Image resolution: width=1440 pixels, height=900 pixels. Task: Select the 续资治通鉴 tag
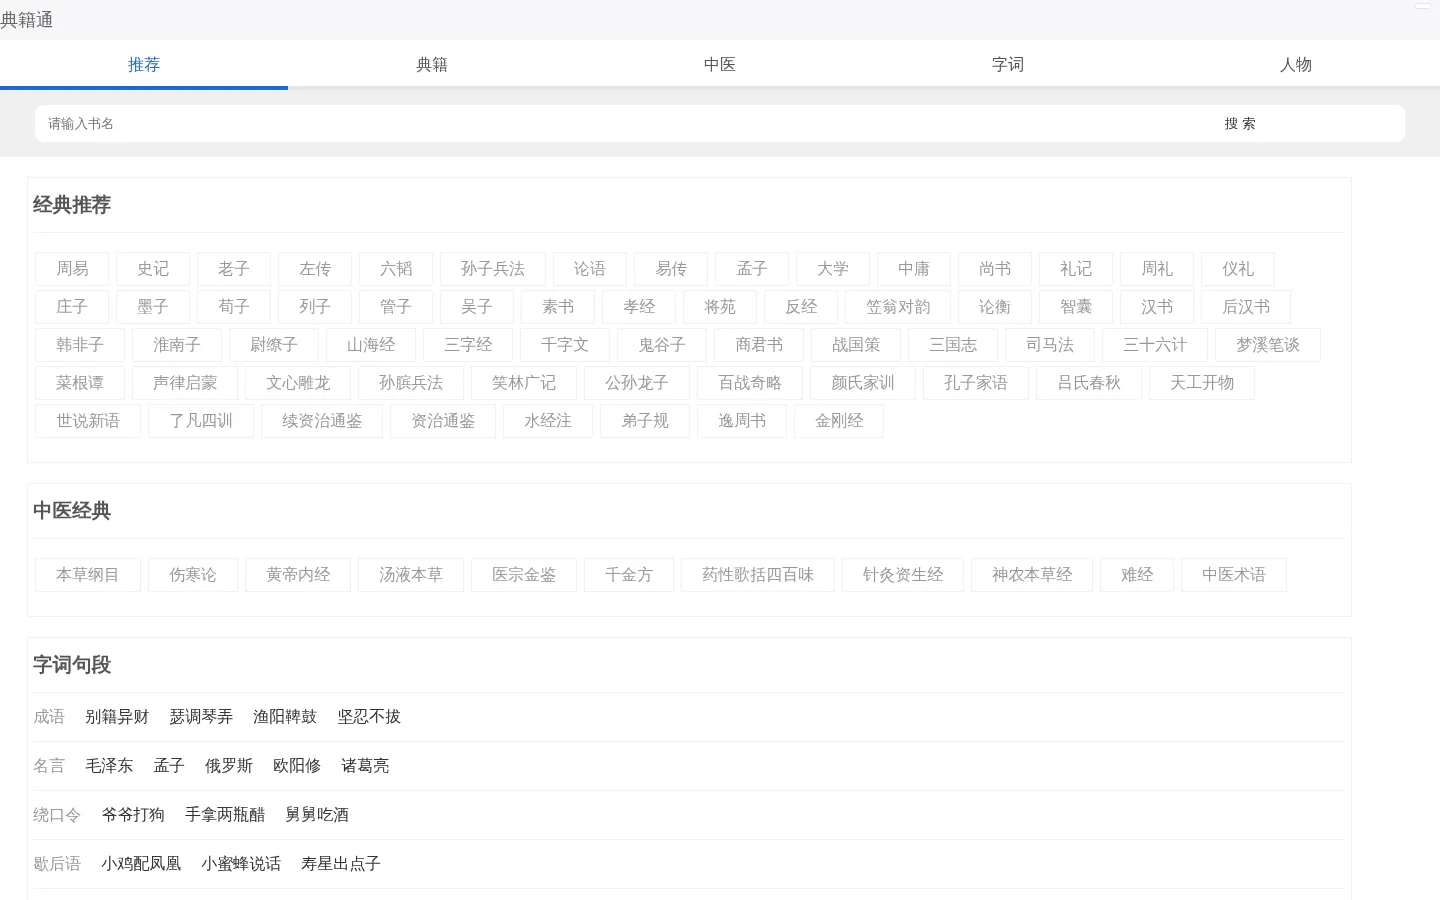(x=322, y=421)
